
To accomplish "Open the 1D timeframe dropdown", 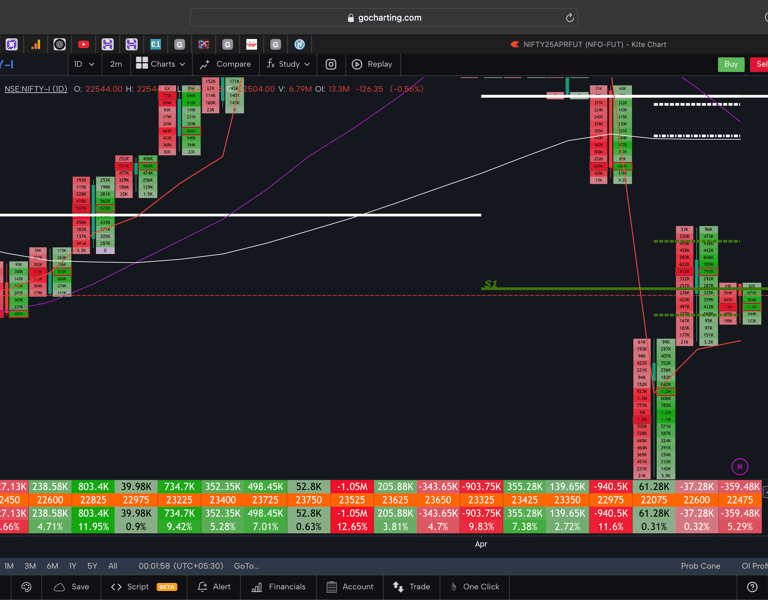I will click(x=84, y=64).
